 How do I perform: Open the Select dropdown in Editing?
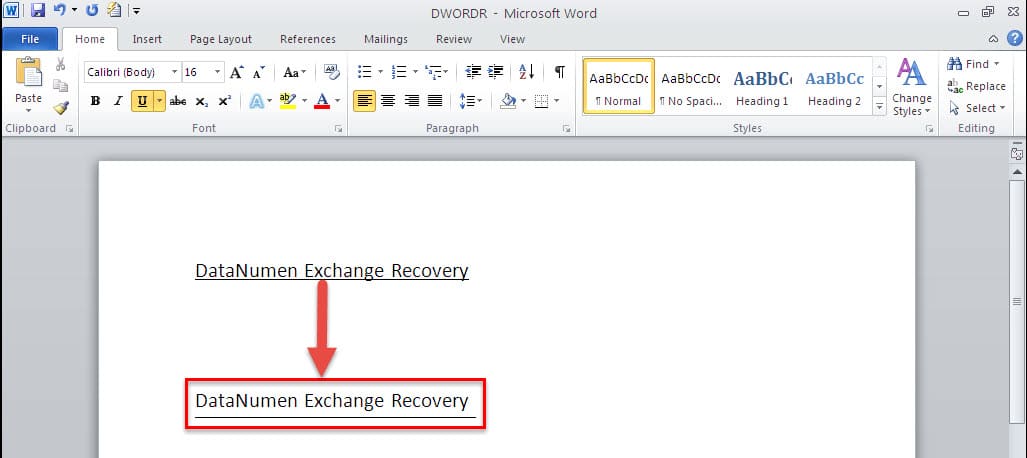coord(975,108)
